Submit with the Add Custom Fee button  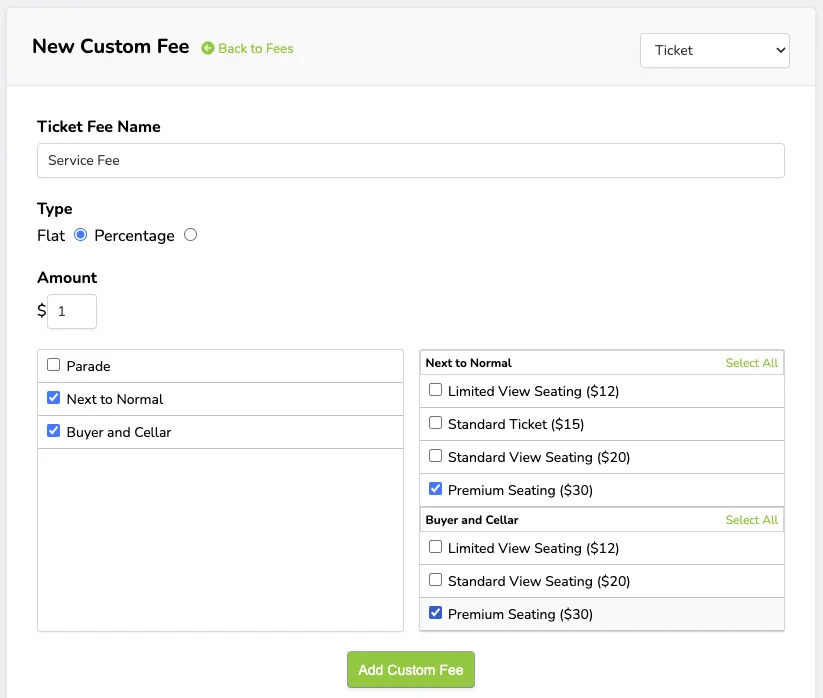pos(410,670)
